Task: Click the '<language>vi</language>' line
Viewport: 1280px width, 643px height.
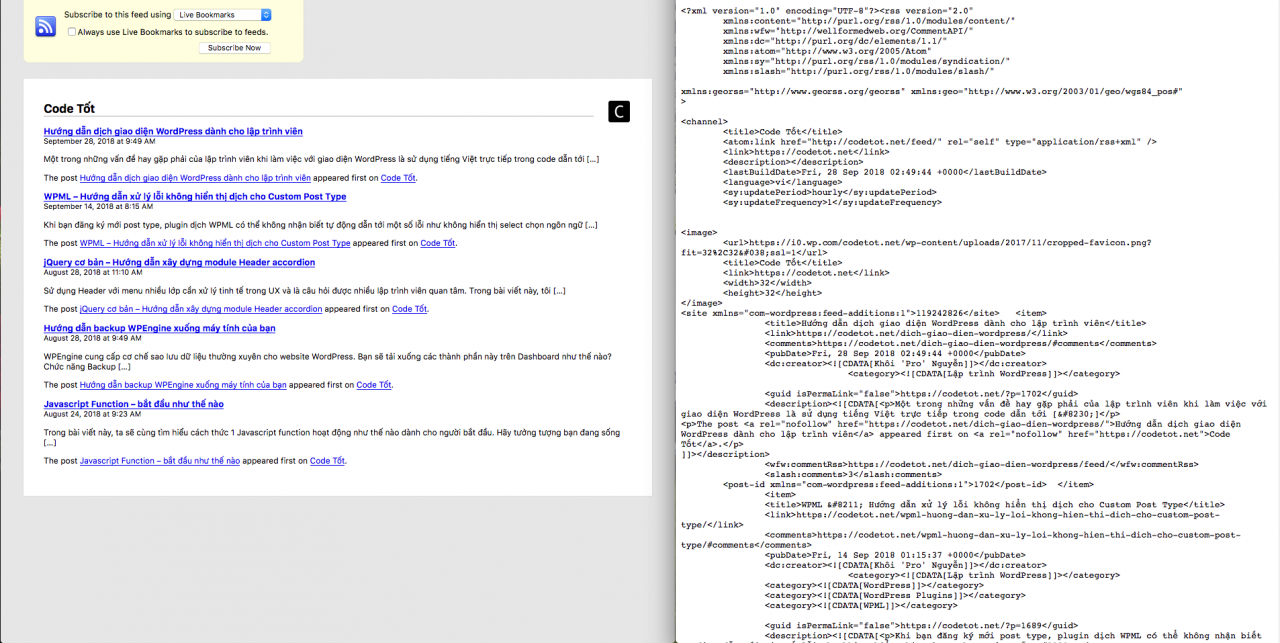Action: [780, 182]
